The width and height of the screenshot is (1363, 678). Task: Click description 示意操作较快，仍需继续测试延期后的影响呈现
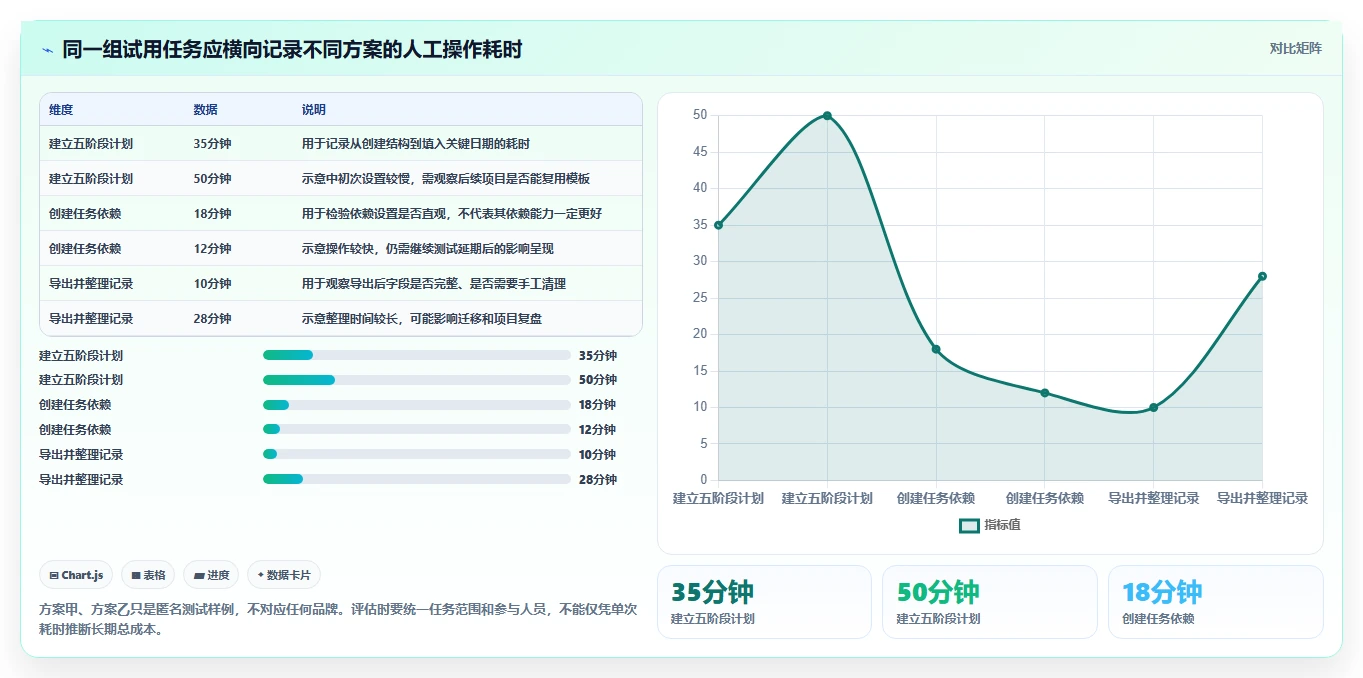pyautogui.click(x=428, y=249)
